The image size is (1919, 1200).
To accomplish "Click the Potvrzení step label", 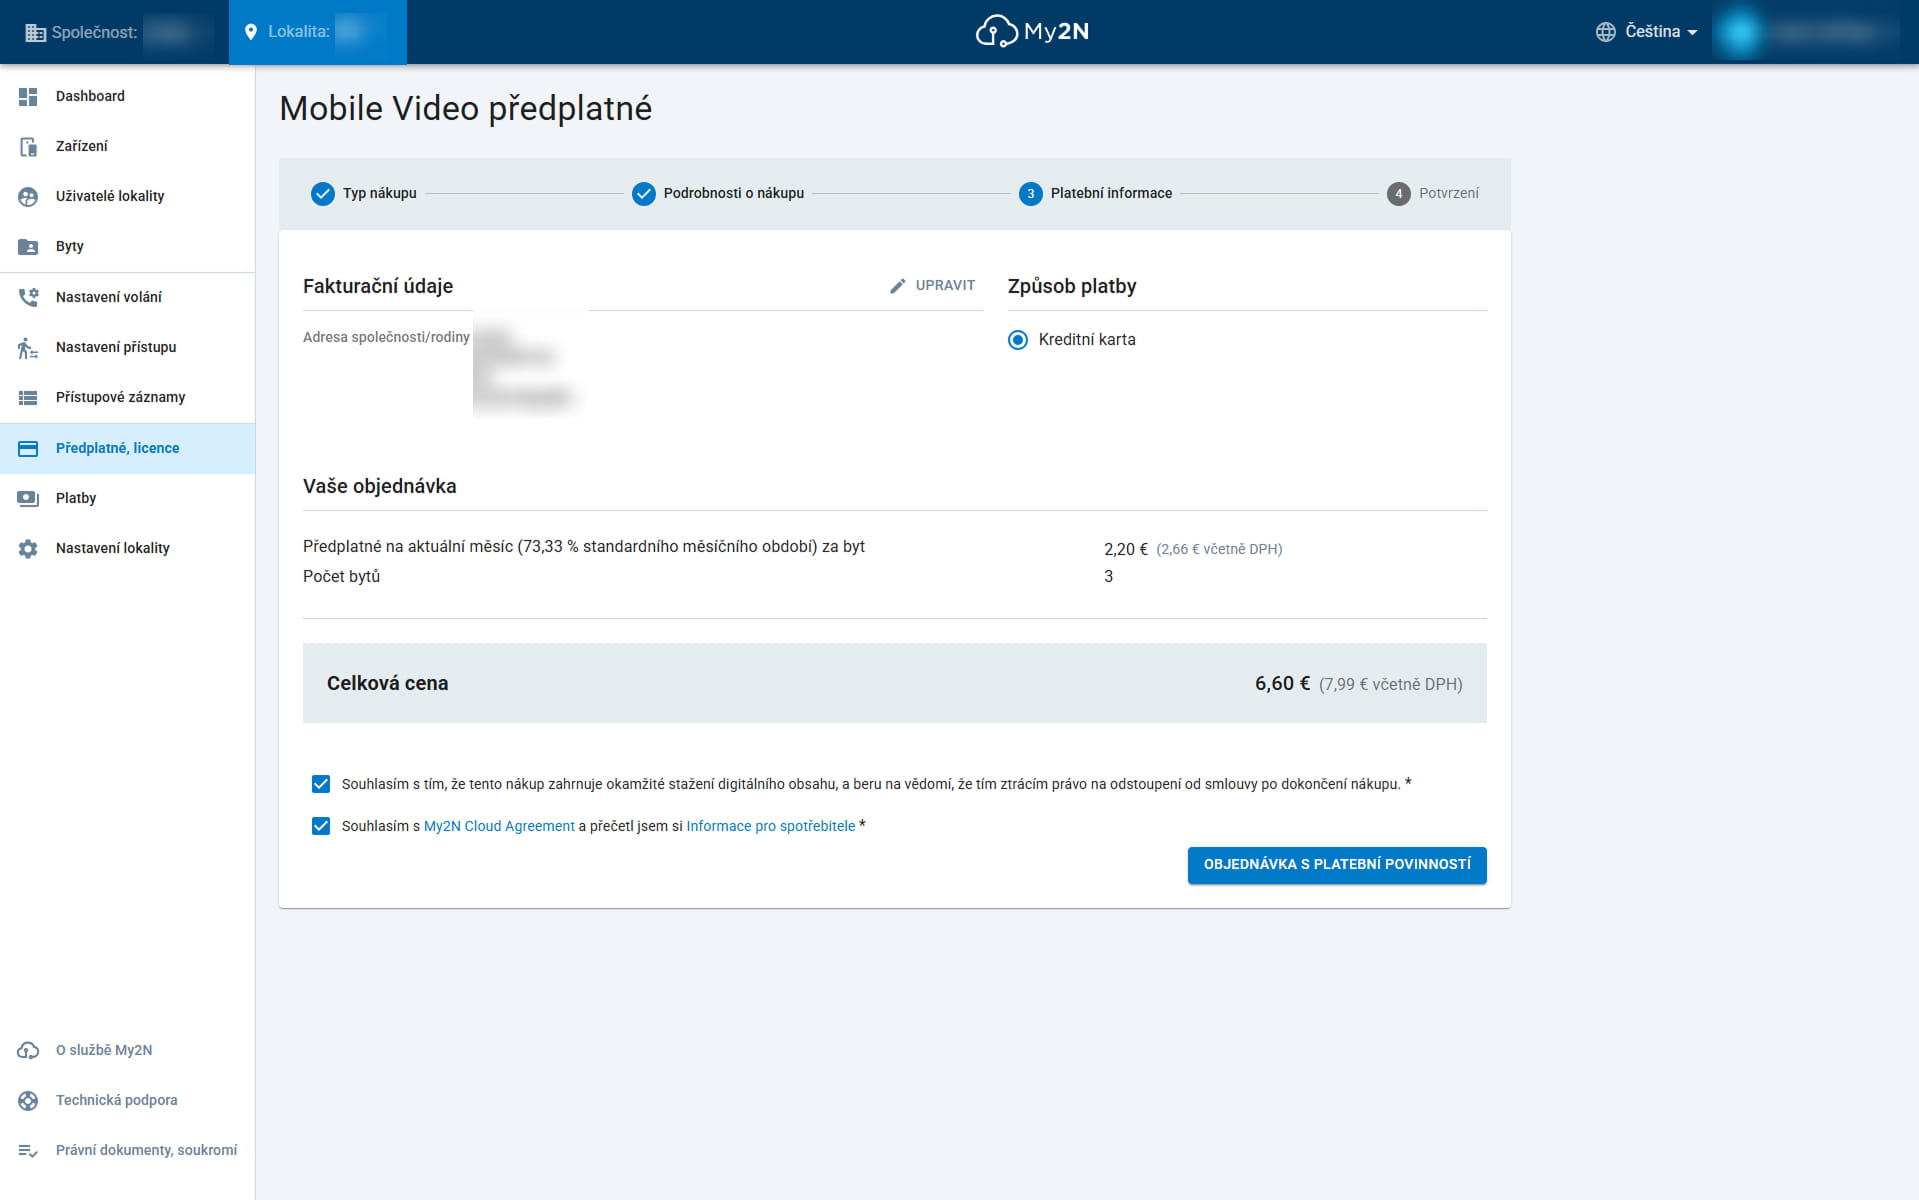I will [x=1448, y=193].
